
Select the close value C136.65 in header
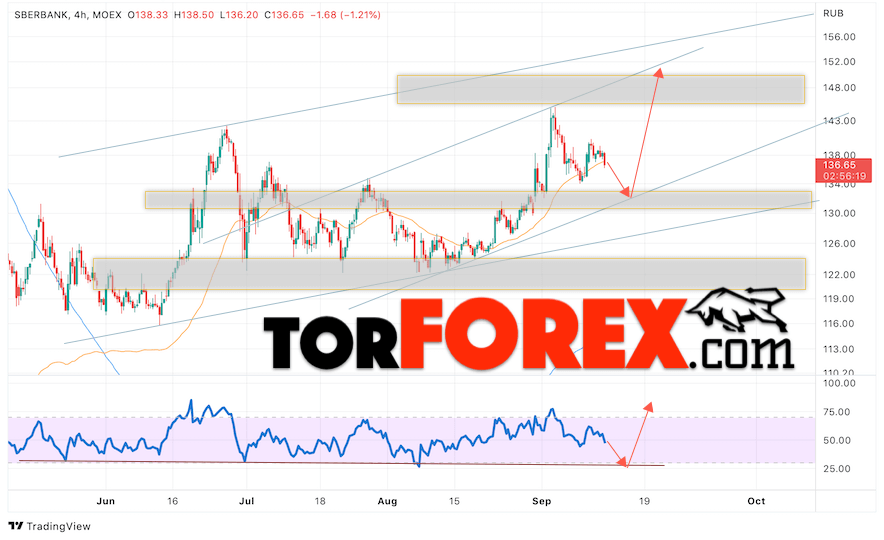tap(284, 15)
